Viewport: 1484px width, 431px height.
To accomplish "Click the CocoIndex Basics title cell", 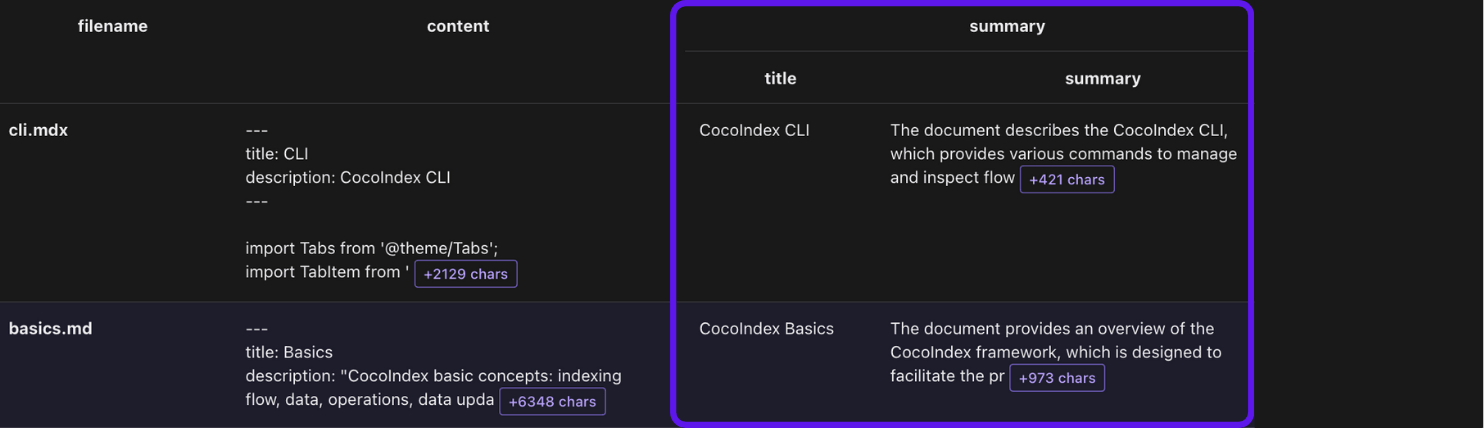I will [766, 328].
